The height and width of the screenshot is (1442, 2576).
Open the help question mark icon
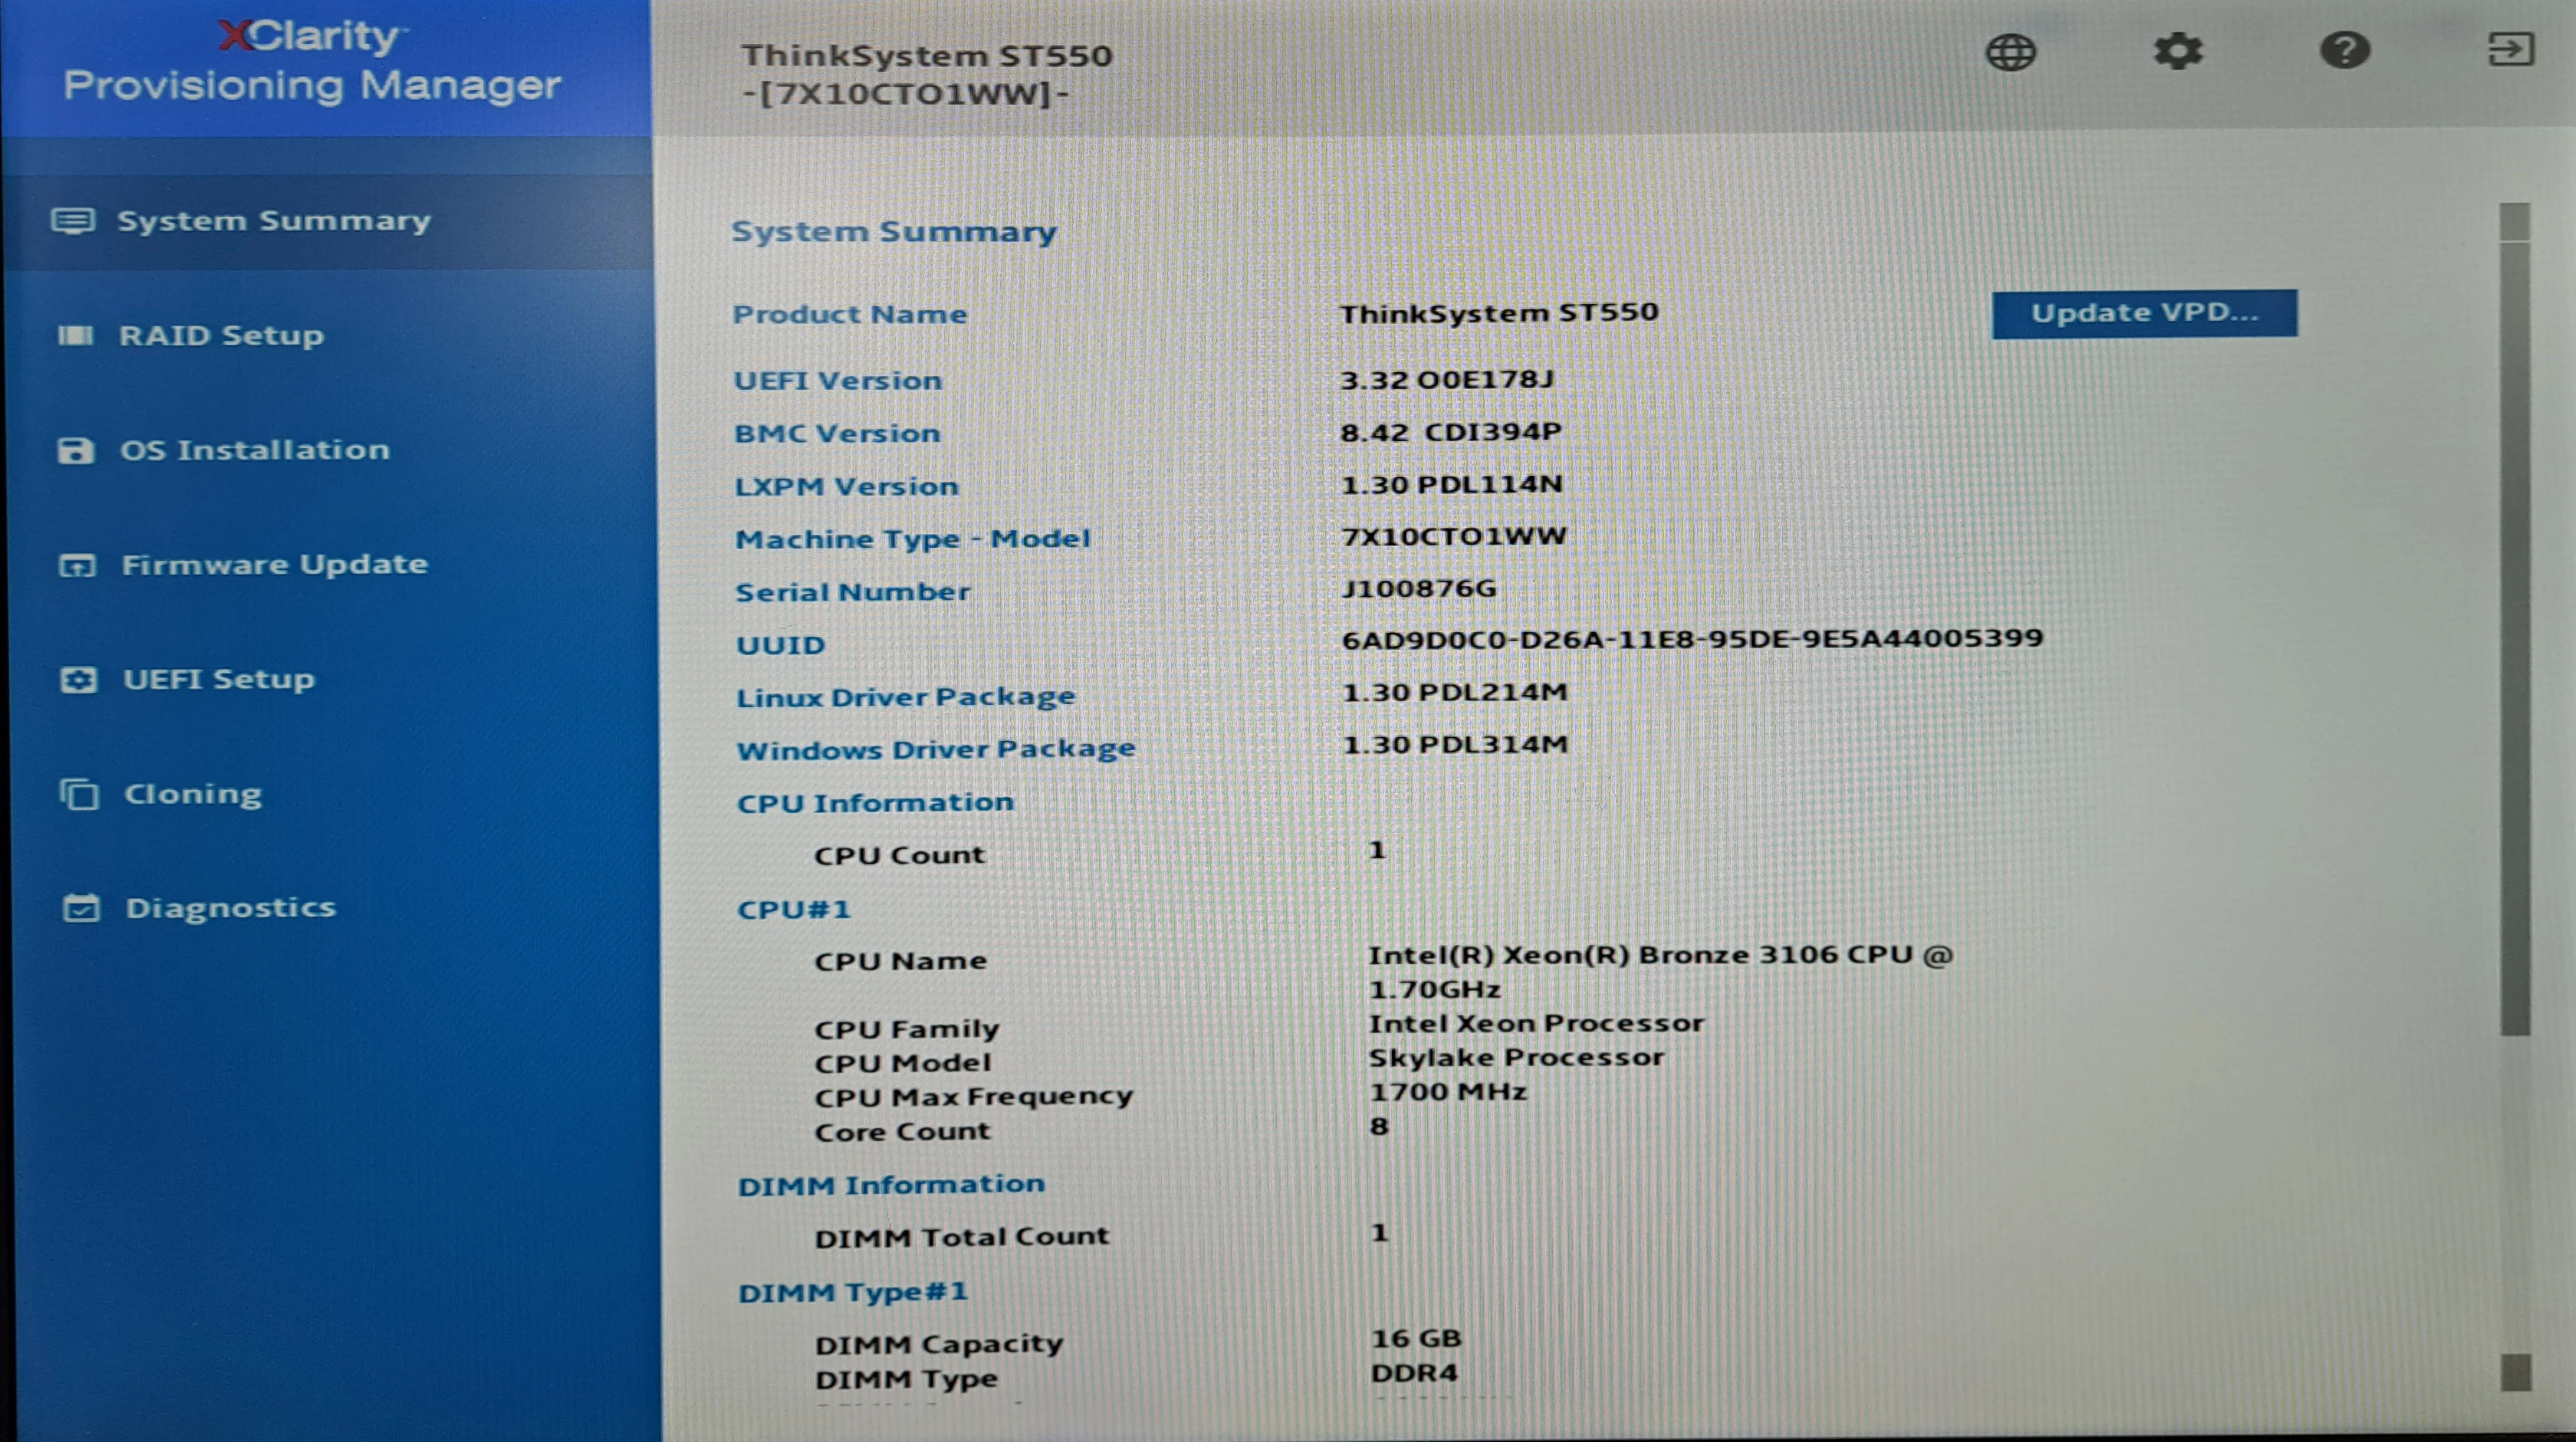pyautogui.click(x=2344, y=50)
